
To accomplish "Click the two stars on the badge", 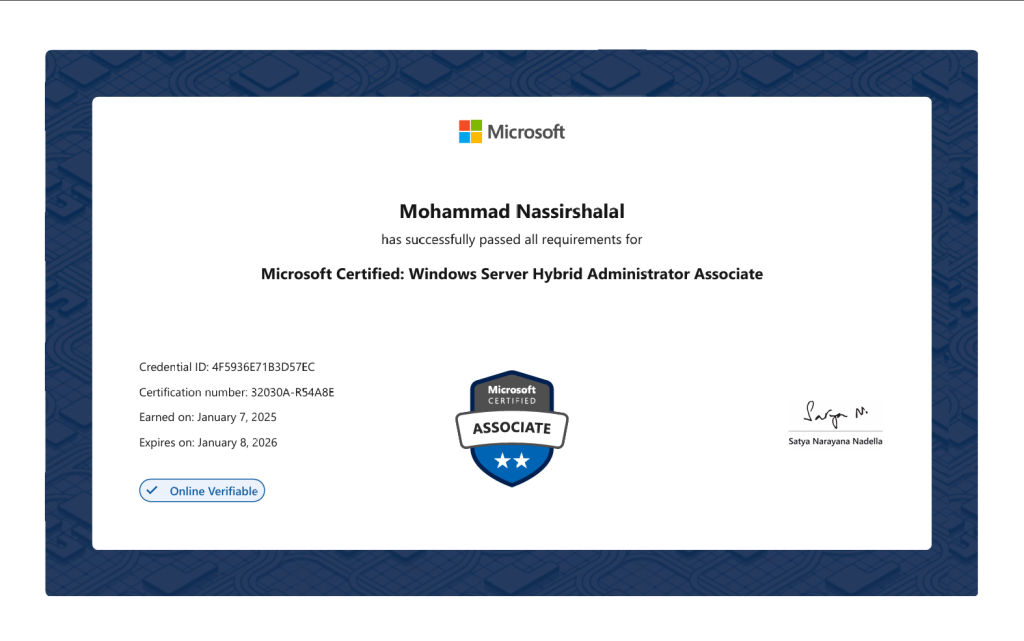I will click(512, 460).
